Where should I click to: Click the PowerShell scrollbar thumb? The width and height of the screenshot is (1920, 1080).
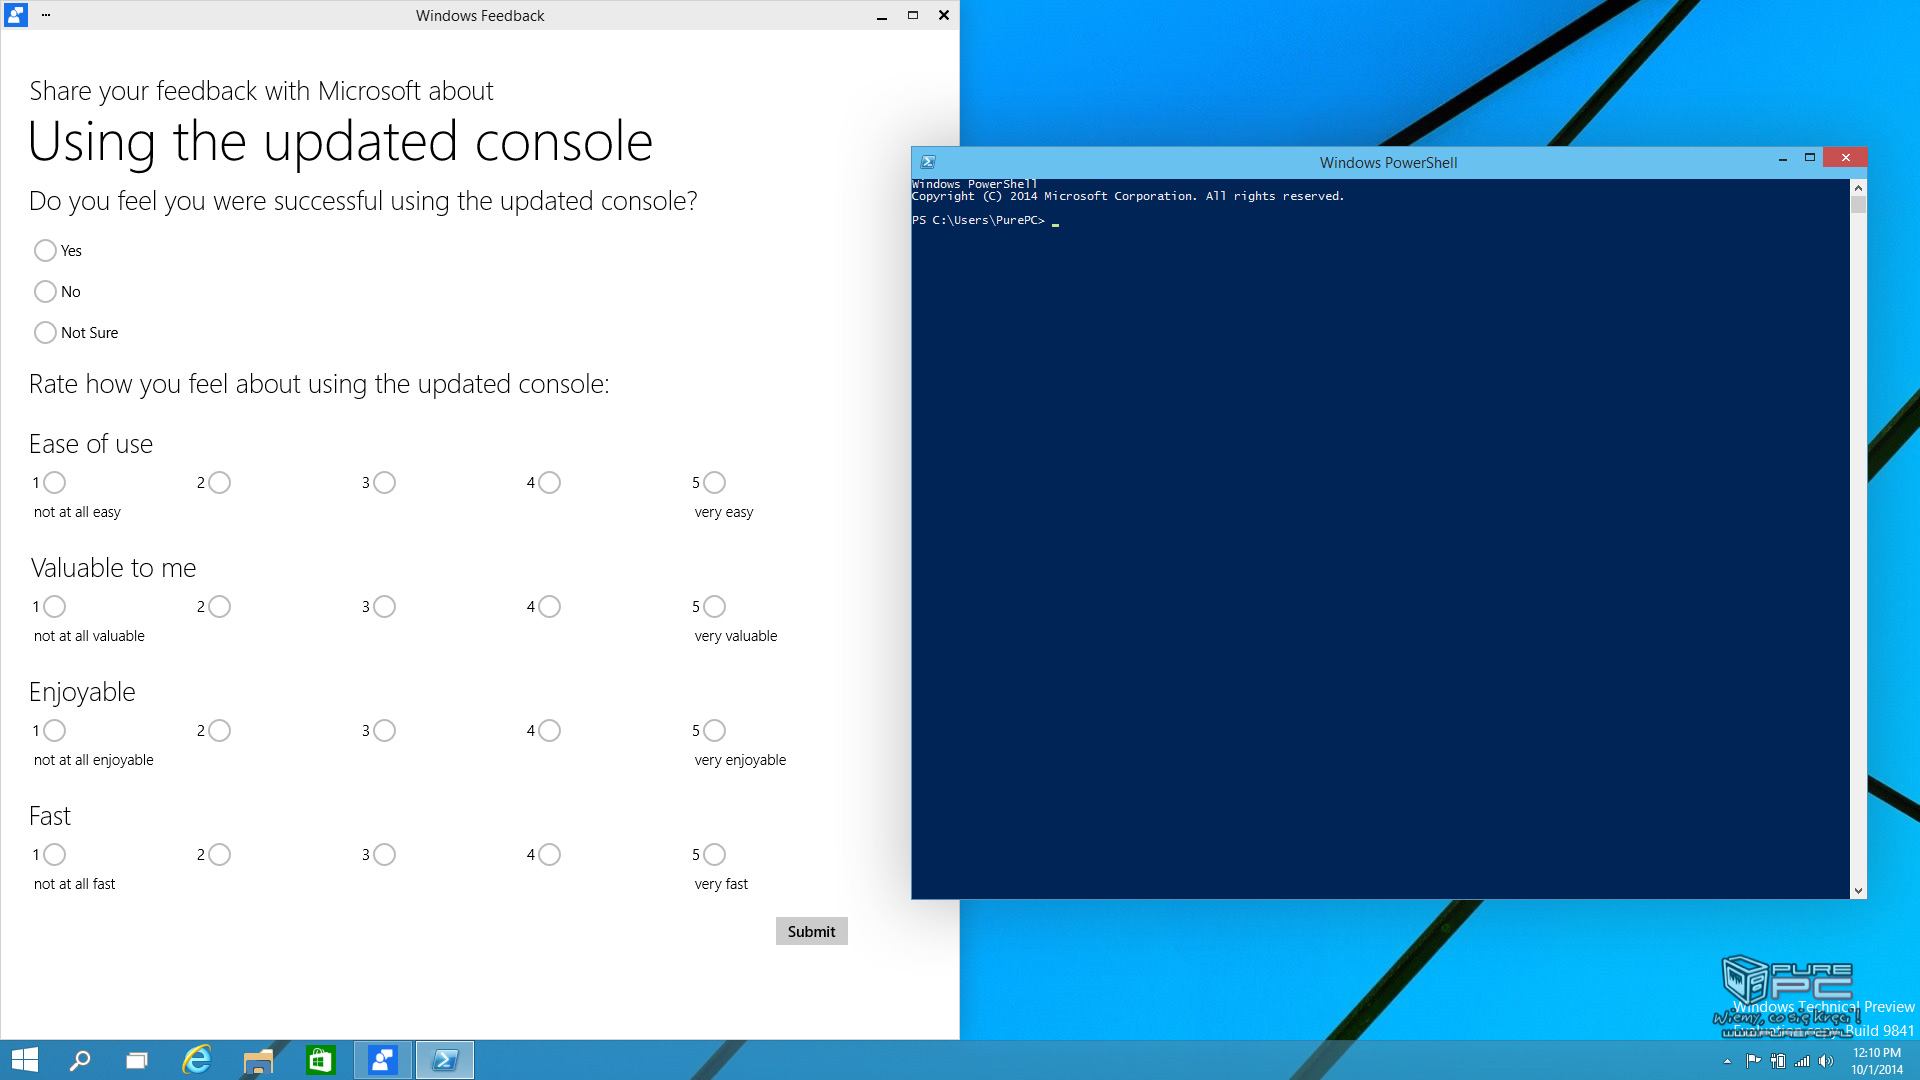[1858, 205]
